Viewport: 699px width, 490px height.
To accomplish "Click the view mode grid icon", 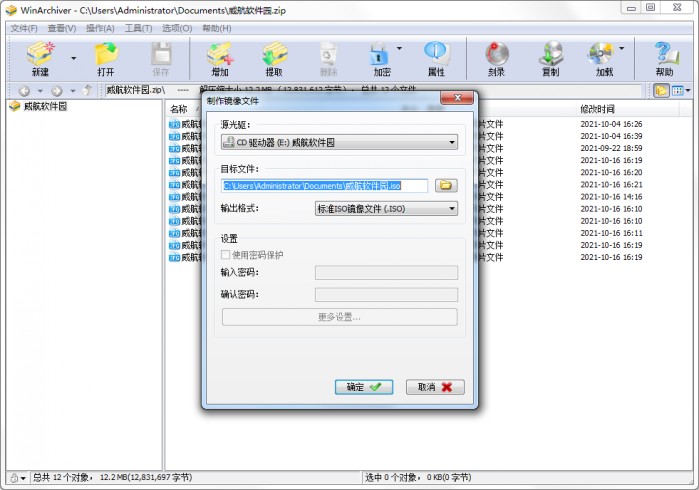I will (677, 91).
